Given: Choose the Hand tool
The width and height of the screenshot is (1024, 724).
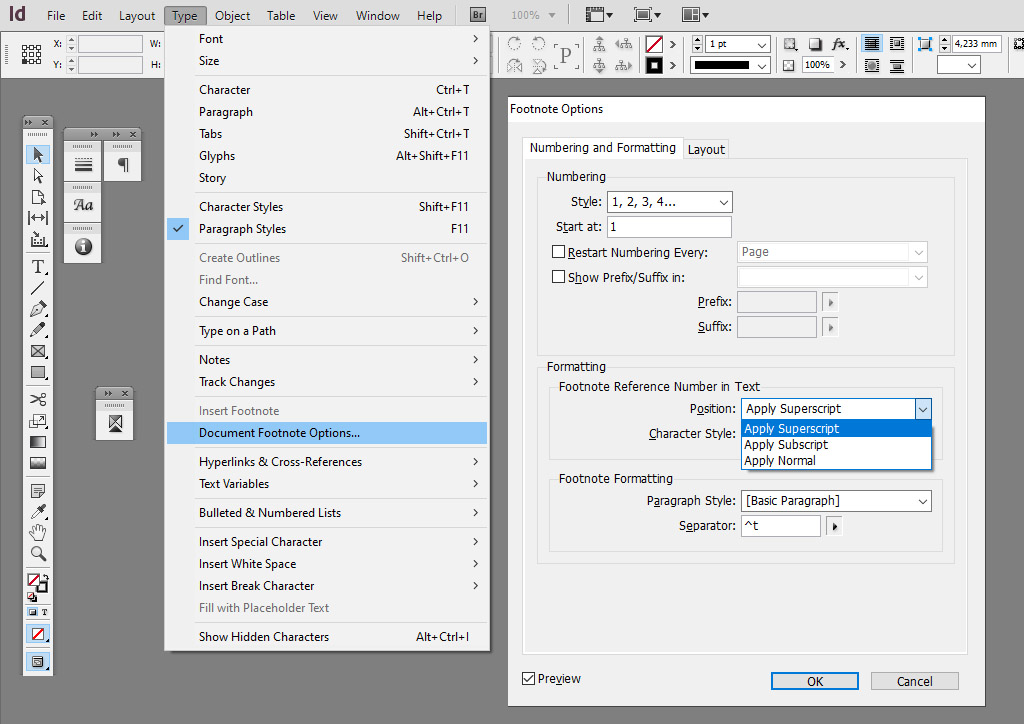Looking at the screenshot, I should point(38,531).
